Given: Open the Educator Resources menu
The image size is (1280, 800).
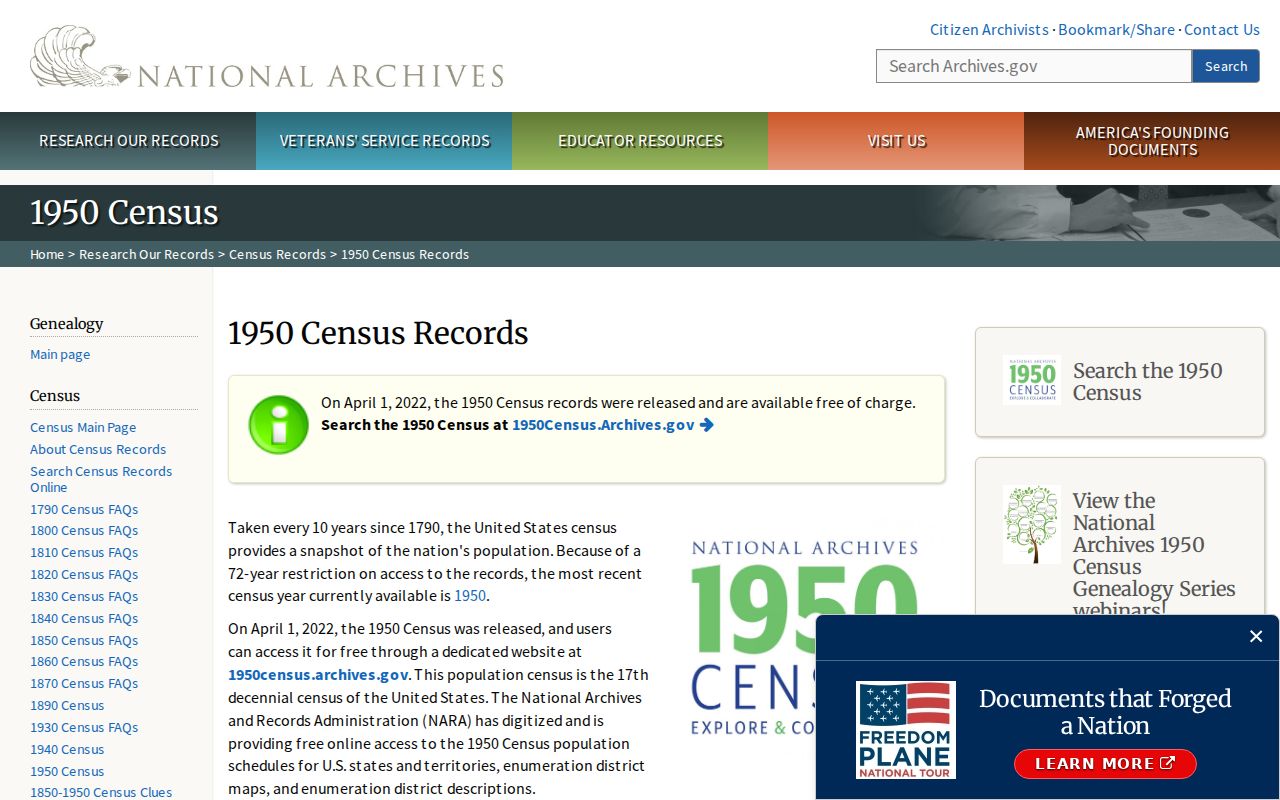Looking at the screenshot, I should coord(640,141).
